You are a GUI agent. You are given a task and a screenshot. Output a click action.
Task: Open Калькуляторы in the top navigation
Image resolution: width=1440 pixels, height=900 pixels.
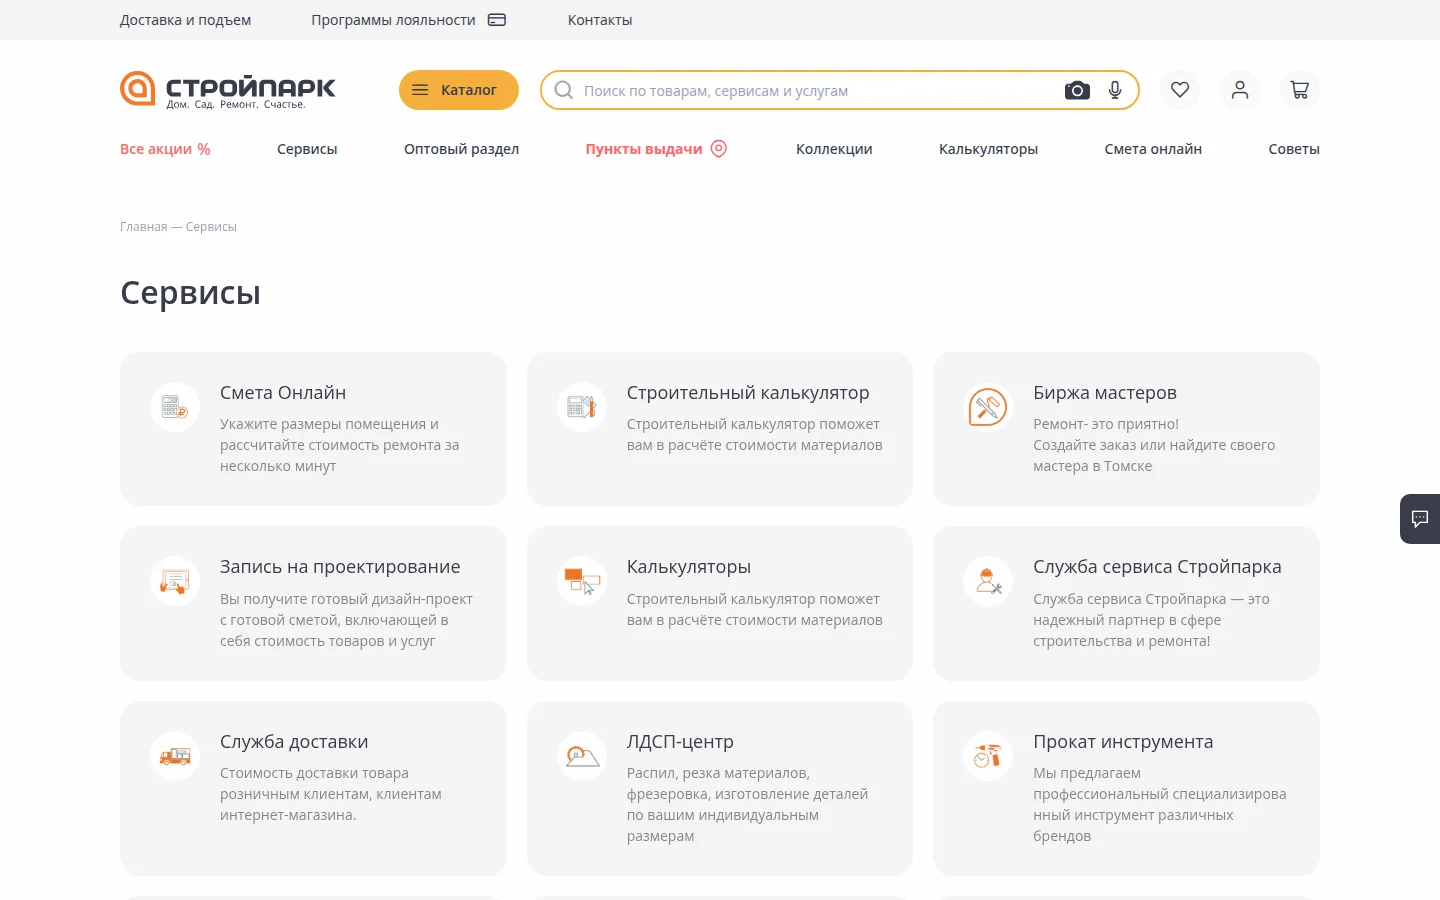coord(988,149)
